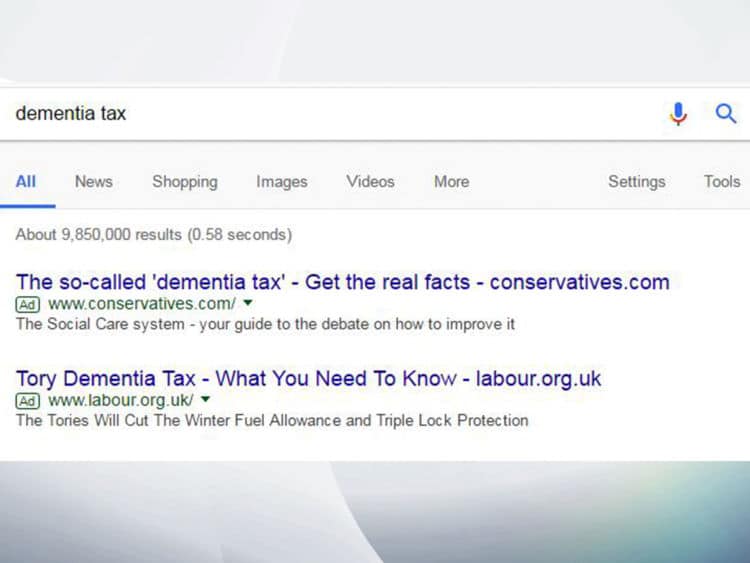
Task: Switch to the Images tab
Action: pyautogui.click(x=281, y=182)
